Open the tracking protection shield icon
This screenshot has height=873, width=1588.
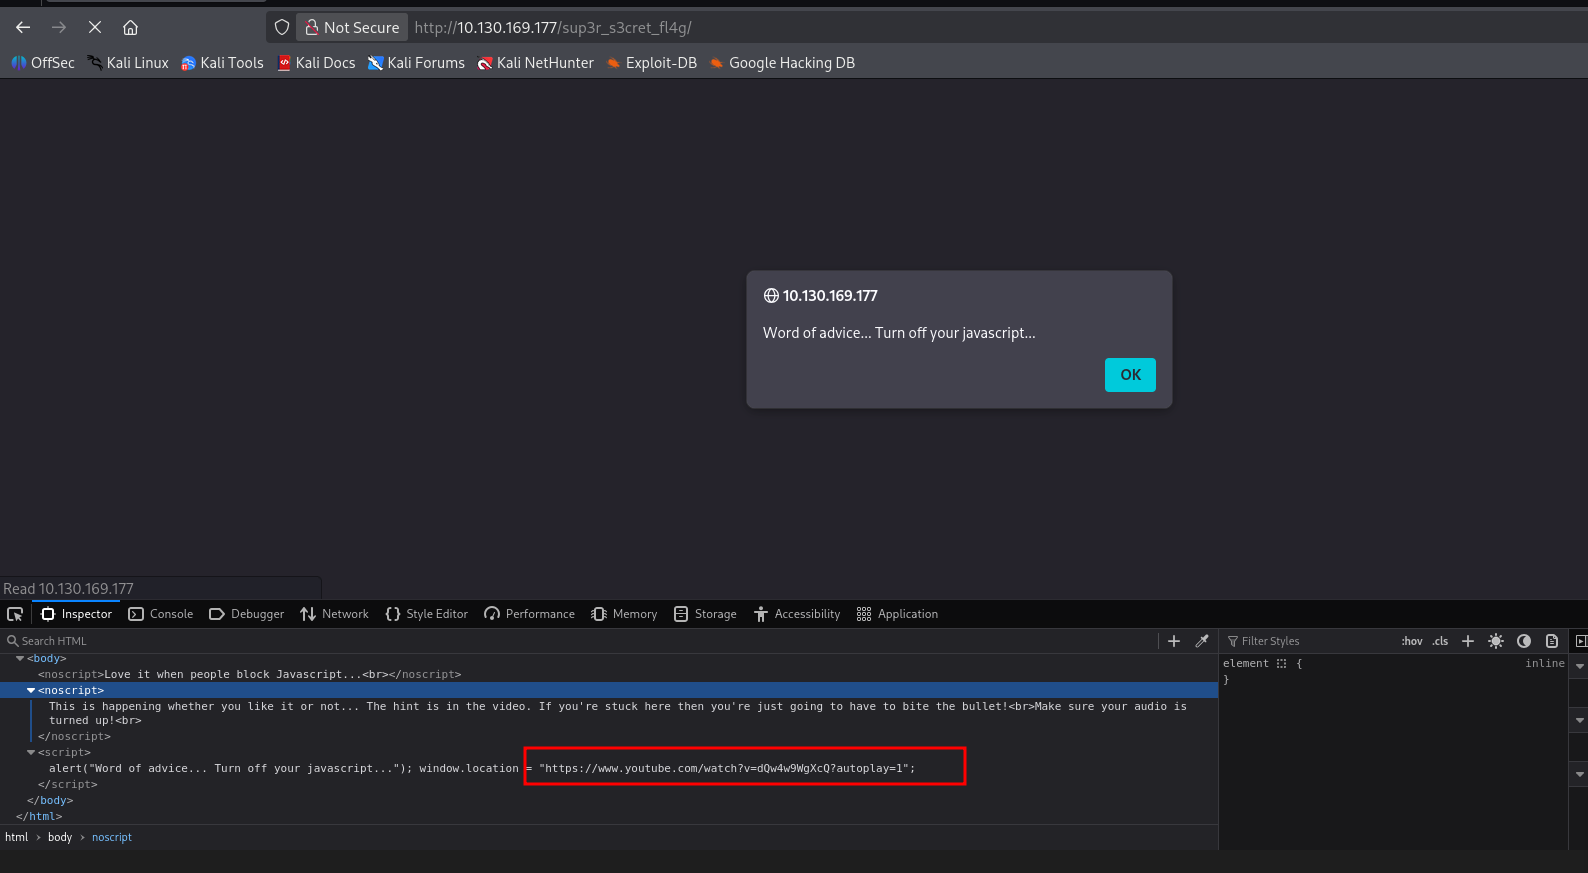coord(282,28)
